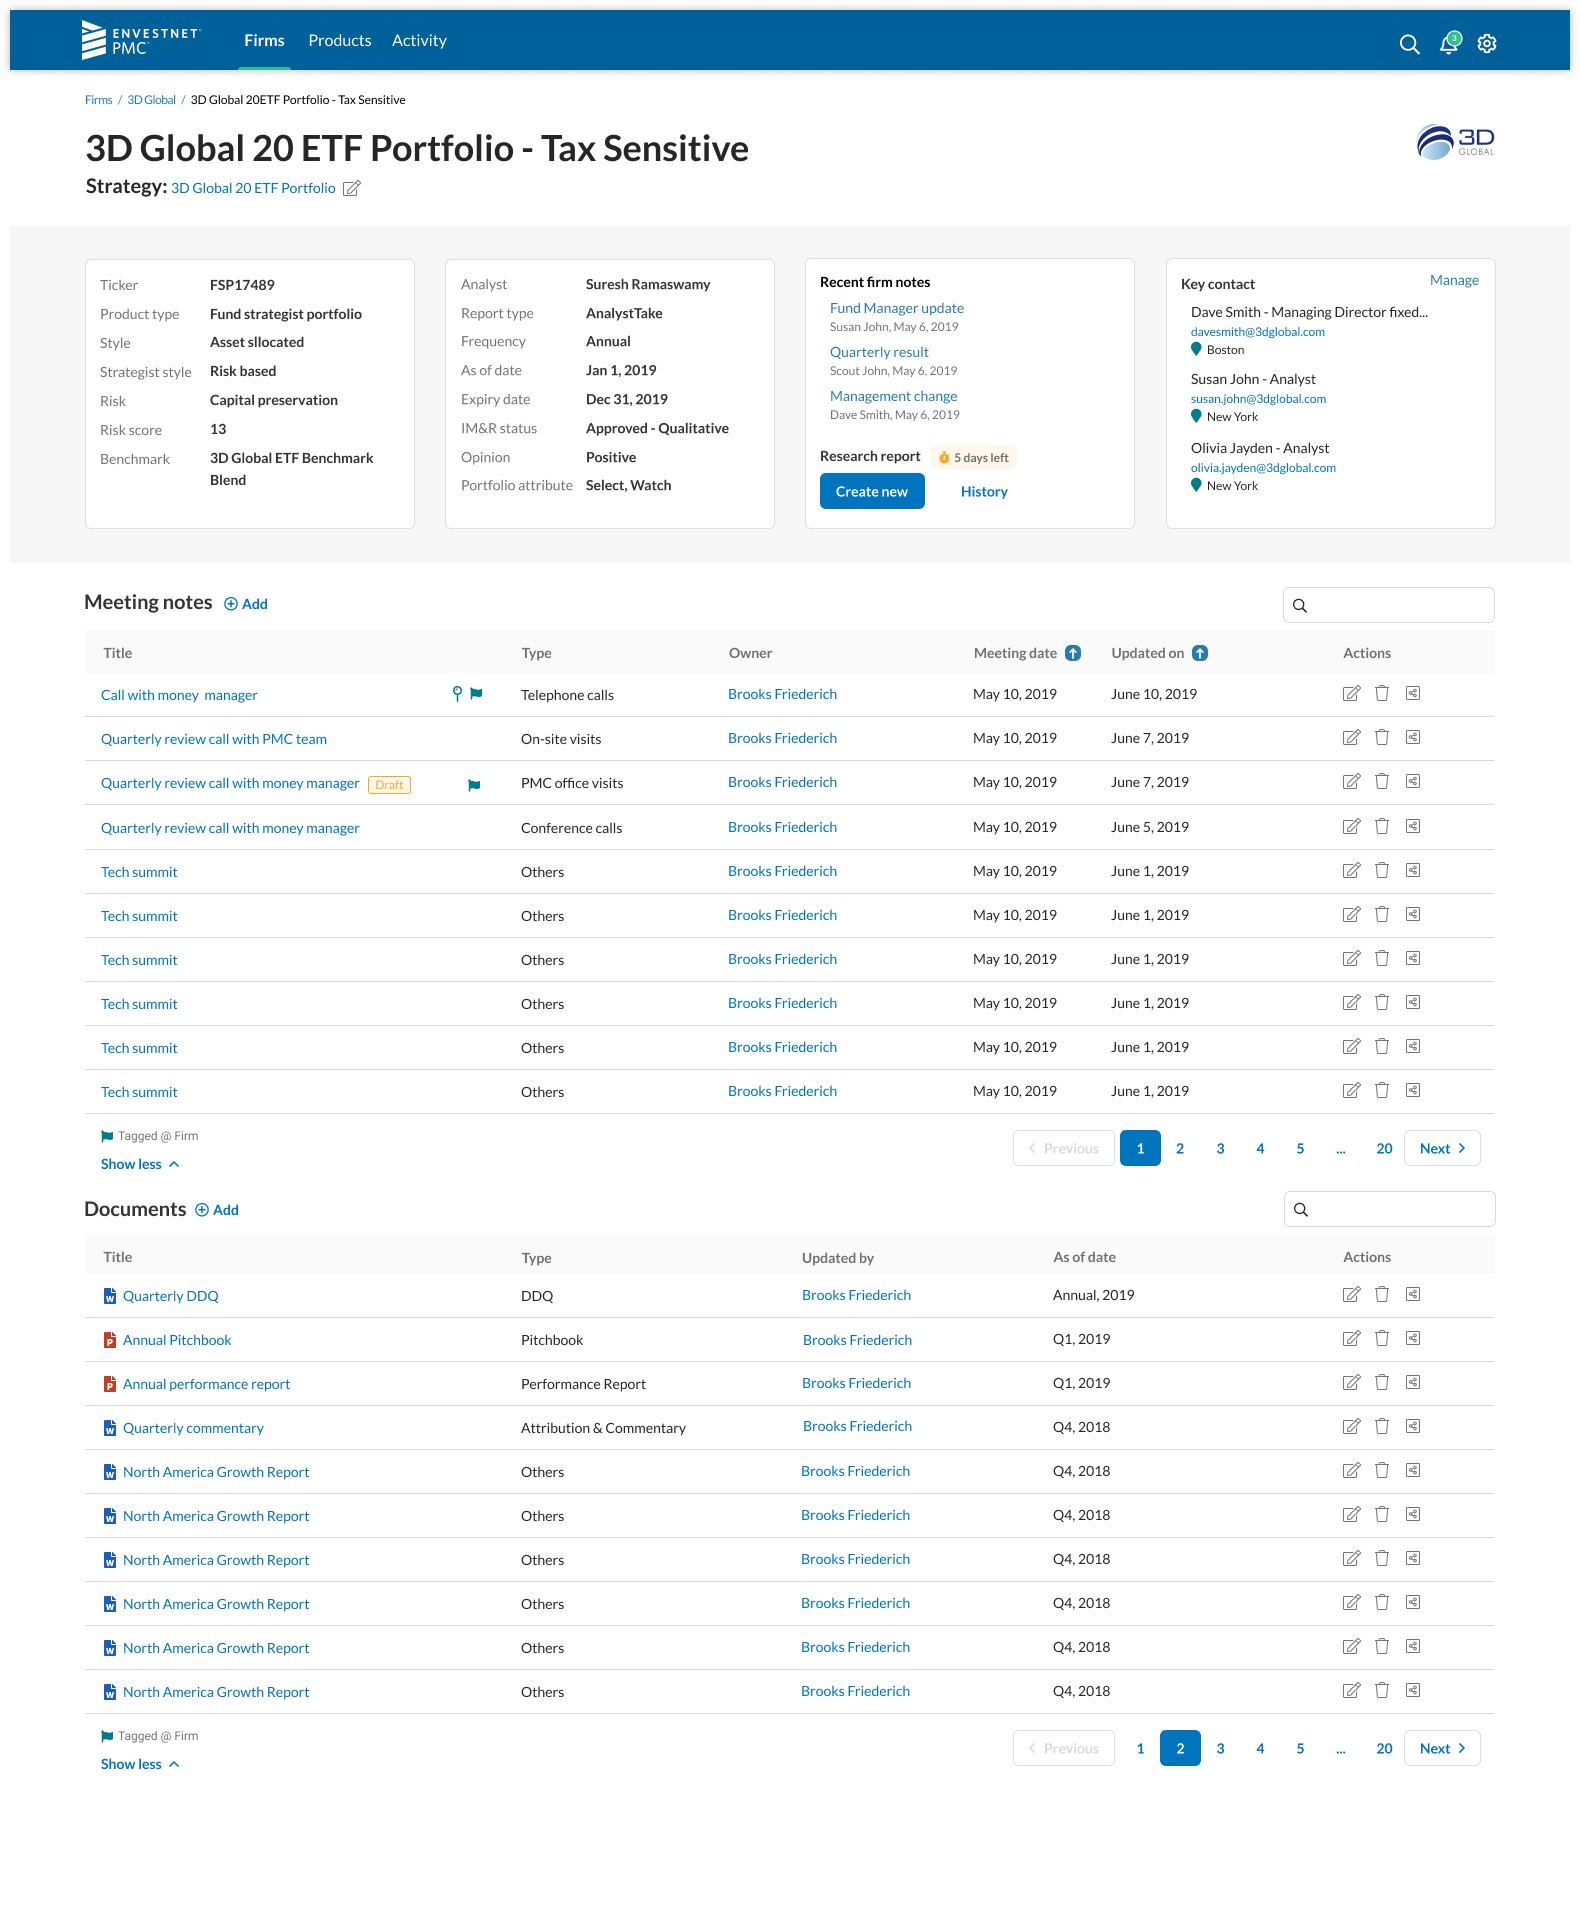Go to Firms in the breadcrumb

tap(99, 100)
